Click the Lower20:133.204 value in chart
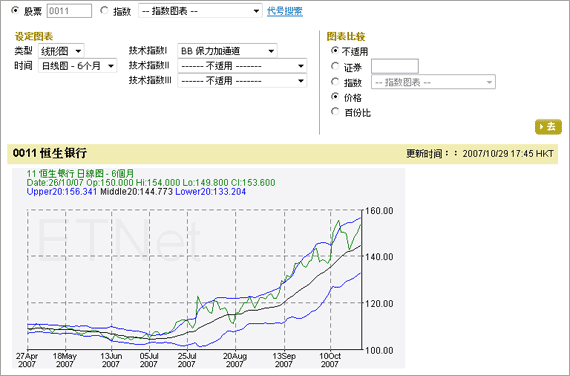Viewport: 570px width, 376px height. 210,192
